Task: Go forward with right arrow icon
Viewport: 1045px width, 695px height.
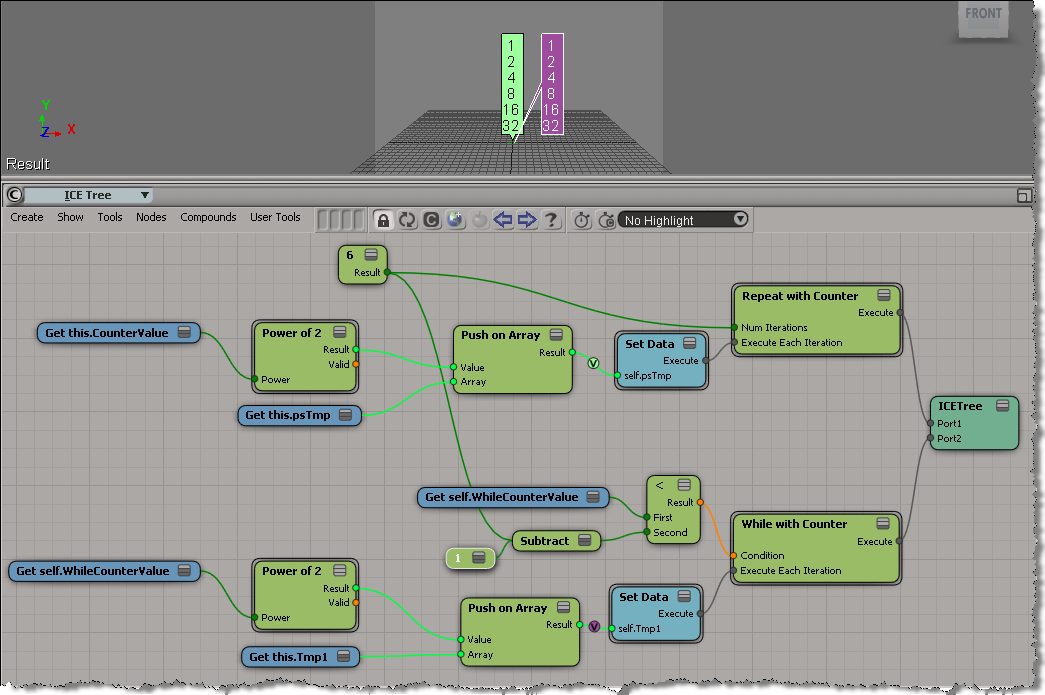Action: pos(527,220)
